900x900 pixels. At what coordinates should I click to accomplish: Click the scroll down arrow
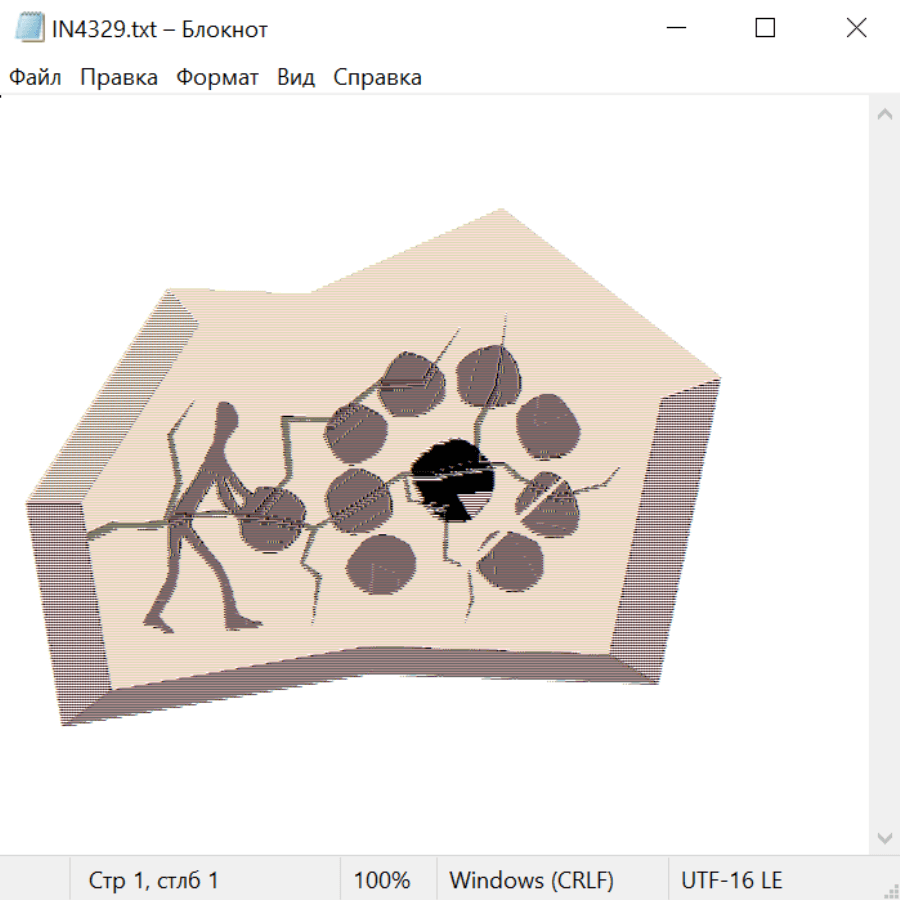(x=884, y=837)
